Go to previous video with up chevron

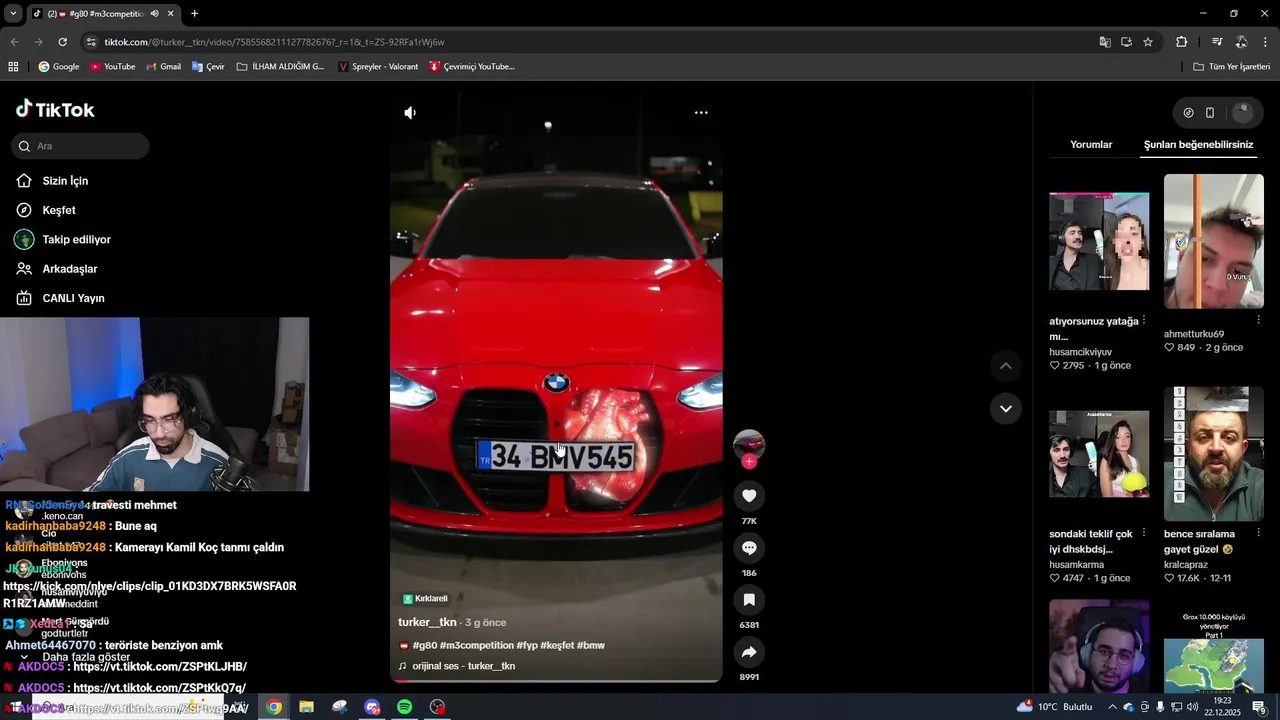(x=1006, y=366)
